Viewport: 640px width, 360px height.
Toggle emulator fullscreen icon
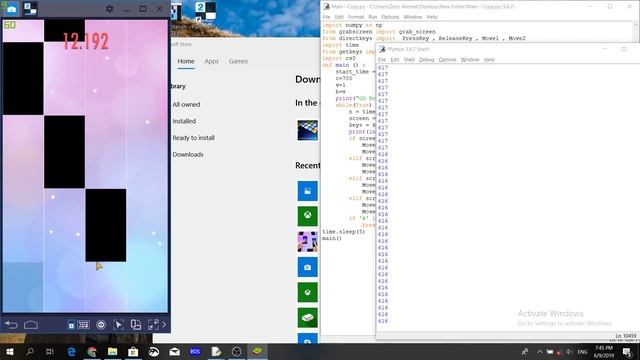point(153,324)
